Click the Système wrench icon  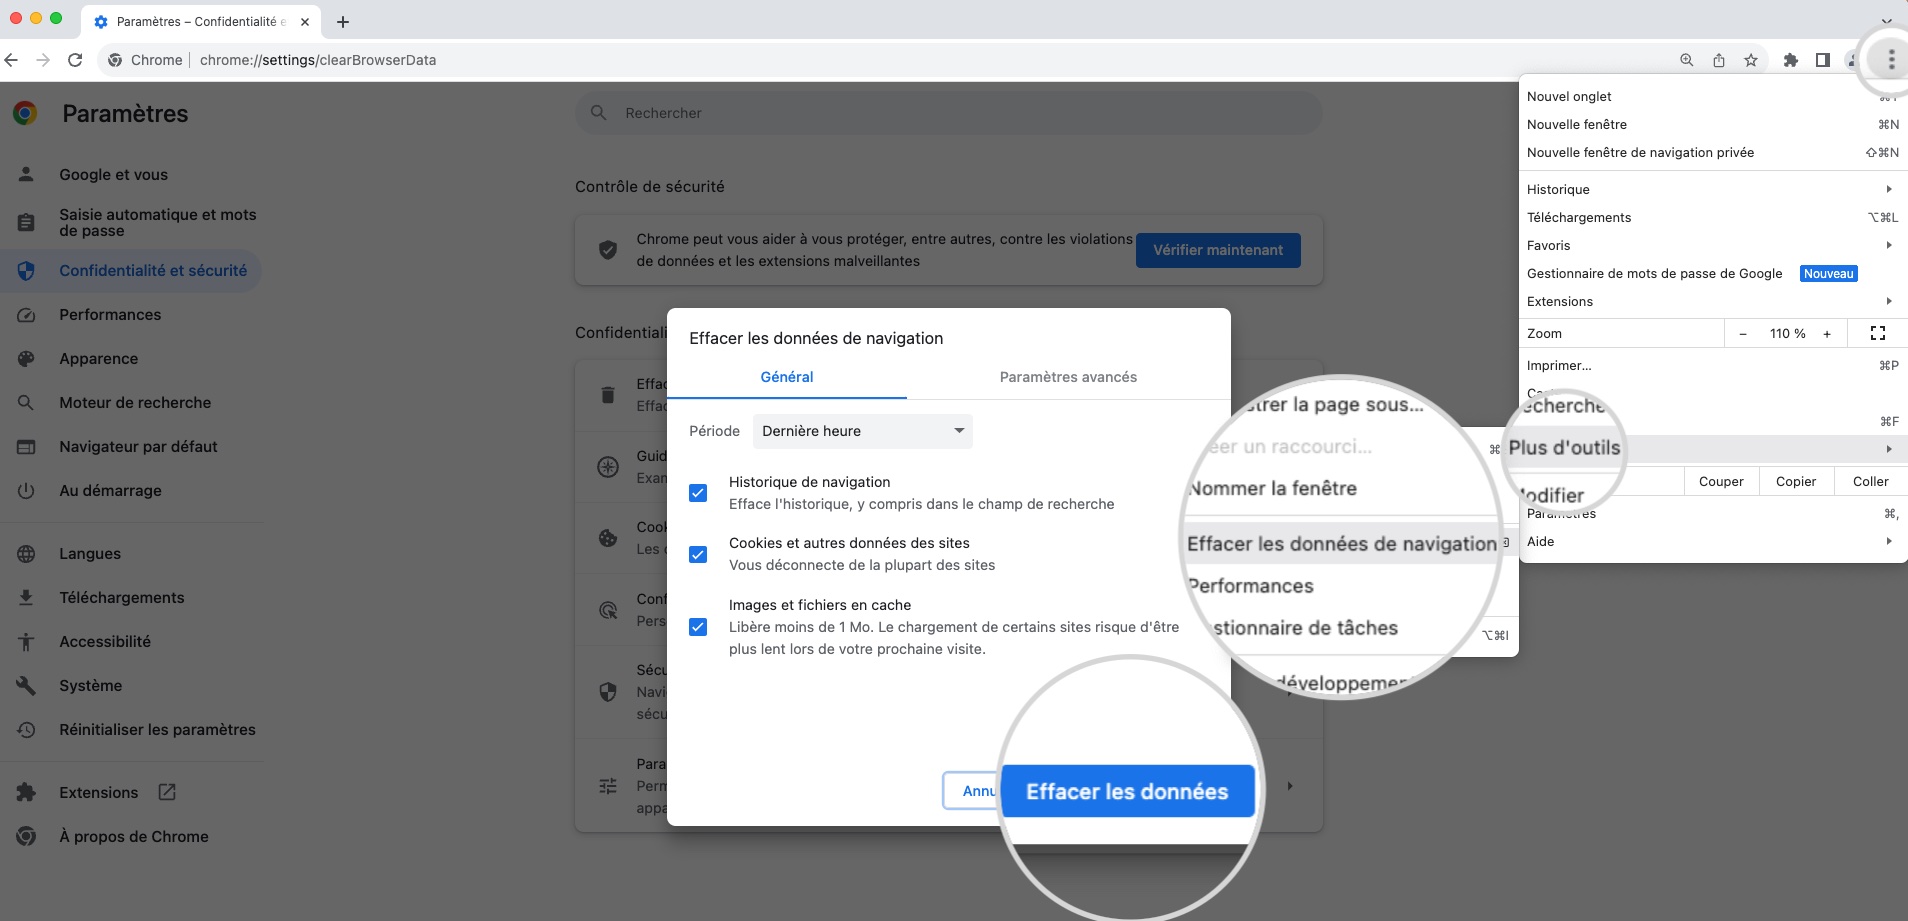[x=27, y=686]
